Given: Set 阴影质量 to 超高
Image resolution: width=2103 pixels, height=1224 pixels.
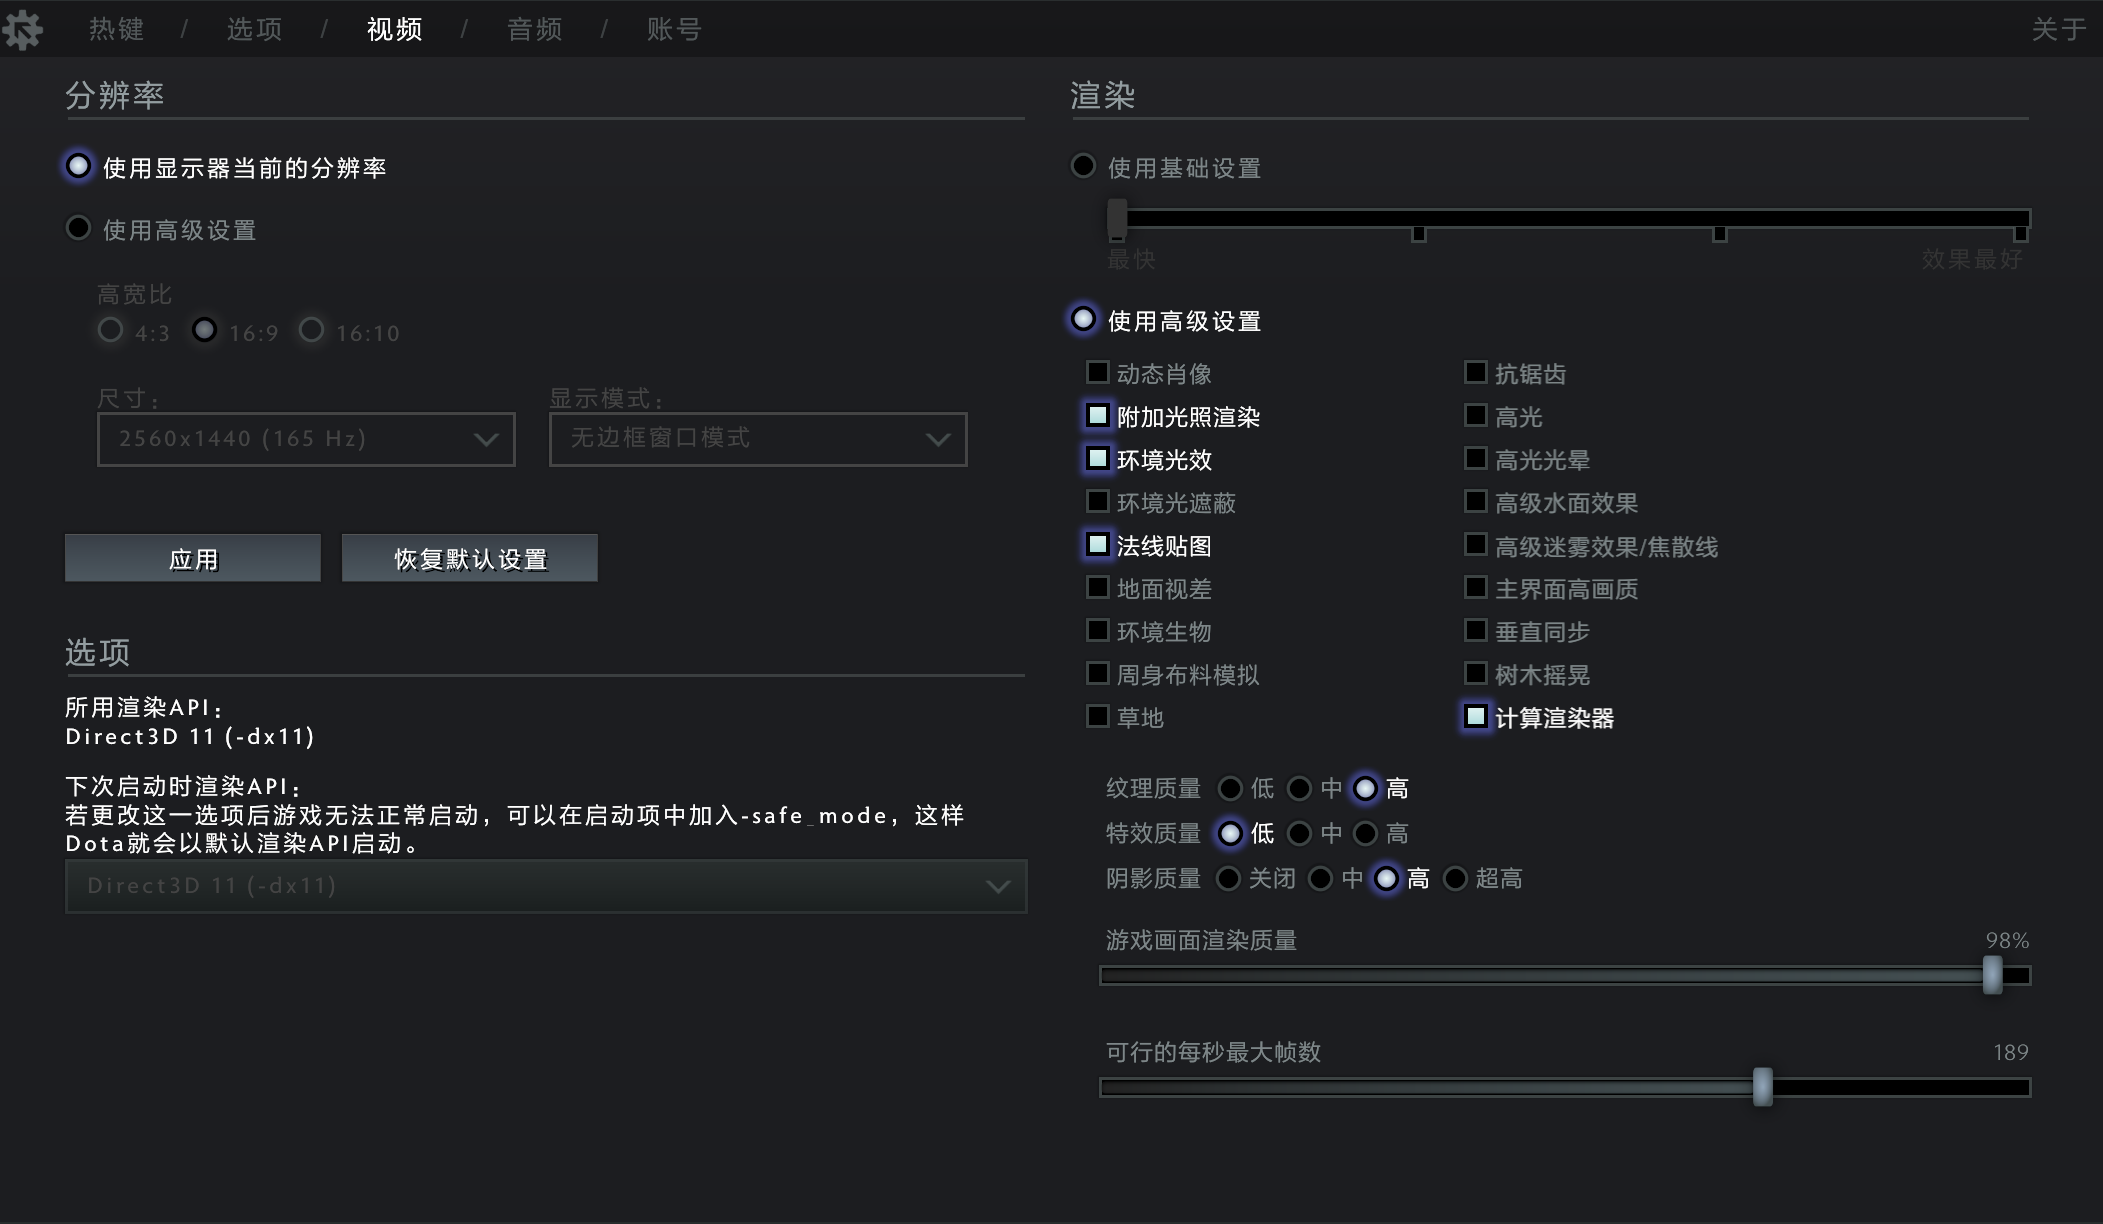Looking at the screenshot, I should click(1456, 878).
